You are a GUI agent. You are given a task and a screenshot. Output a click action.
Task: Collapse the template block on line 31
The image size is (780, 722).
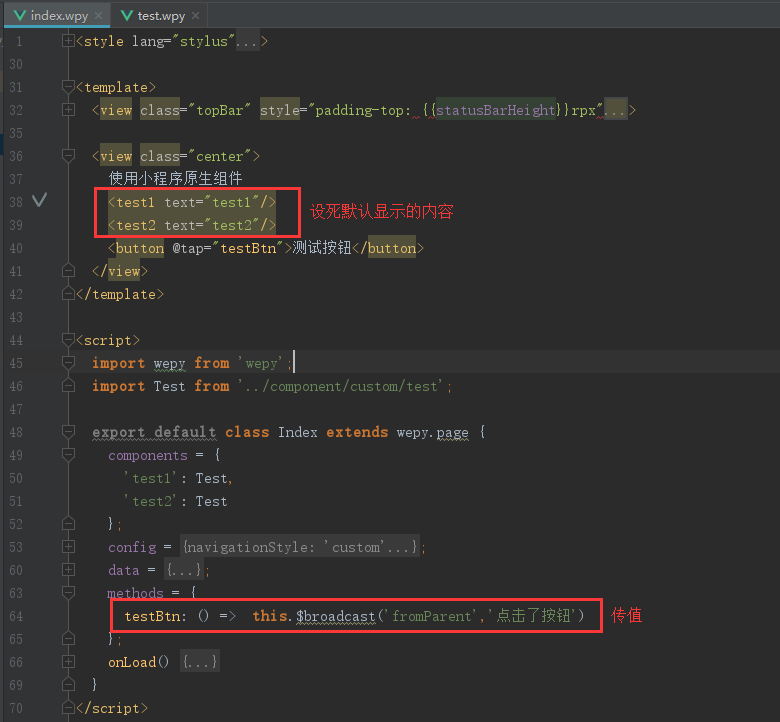click(68, 87)
